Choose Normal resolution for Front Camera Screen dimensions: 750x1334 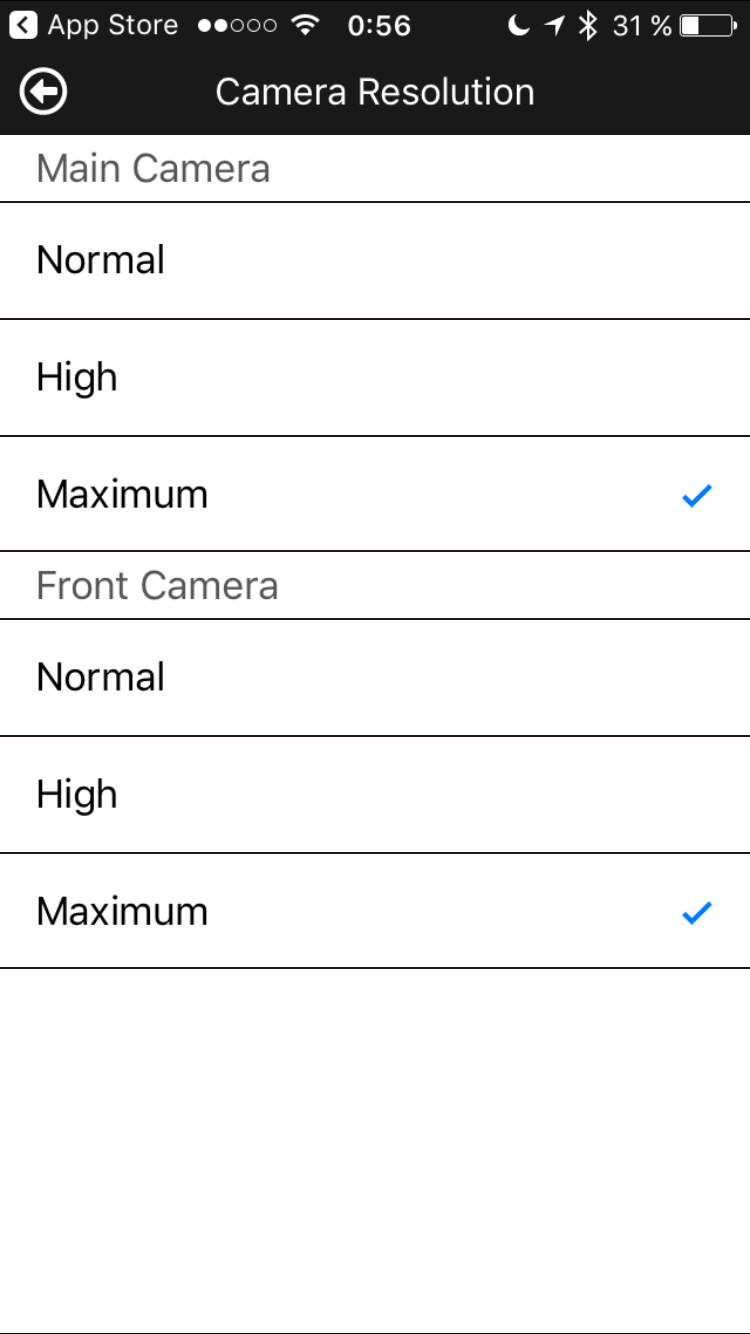tap(375, 678)
